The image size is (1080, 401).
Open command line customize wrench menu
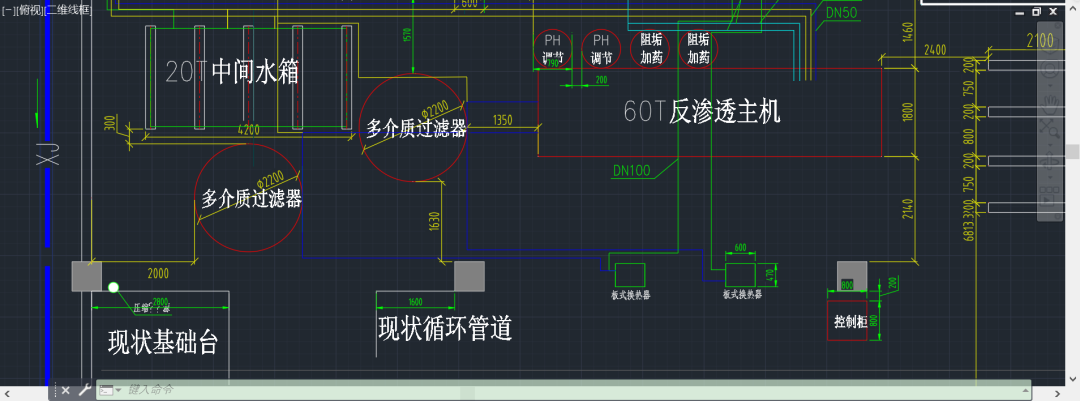pos(84,390)
